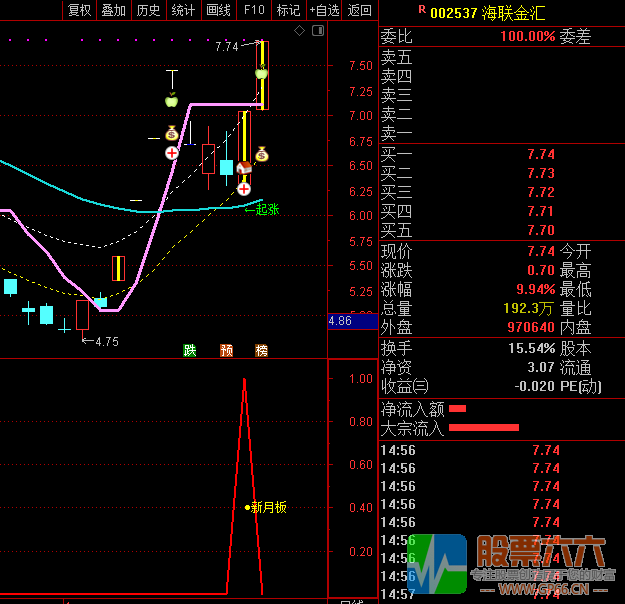Screen dimensions: 625x604
Task: Select the 画线 drawing tool
Action: (218, 10)
